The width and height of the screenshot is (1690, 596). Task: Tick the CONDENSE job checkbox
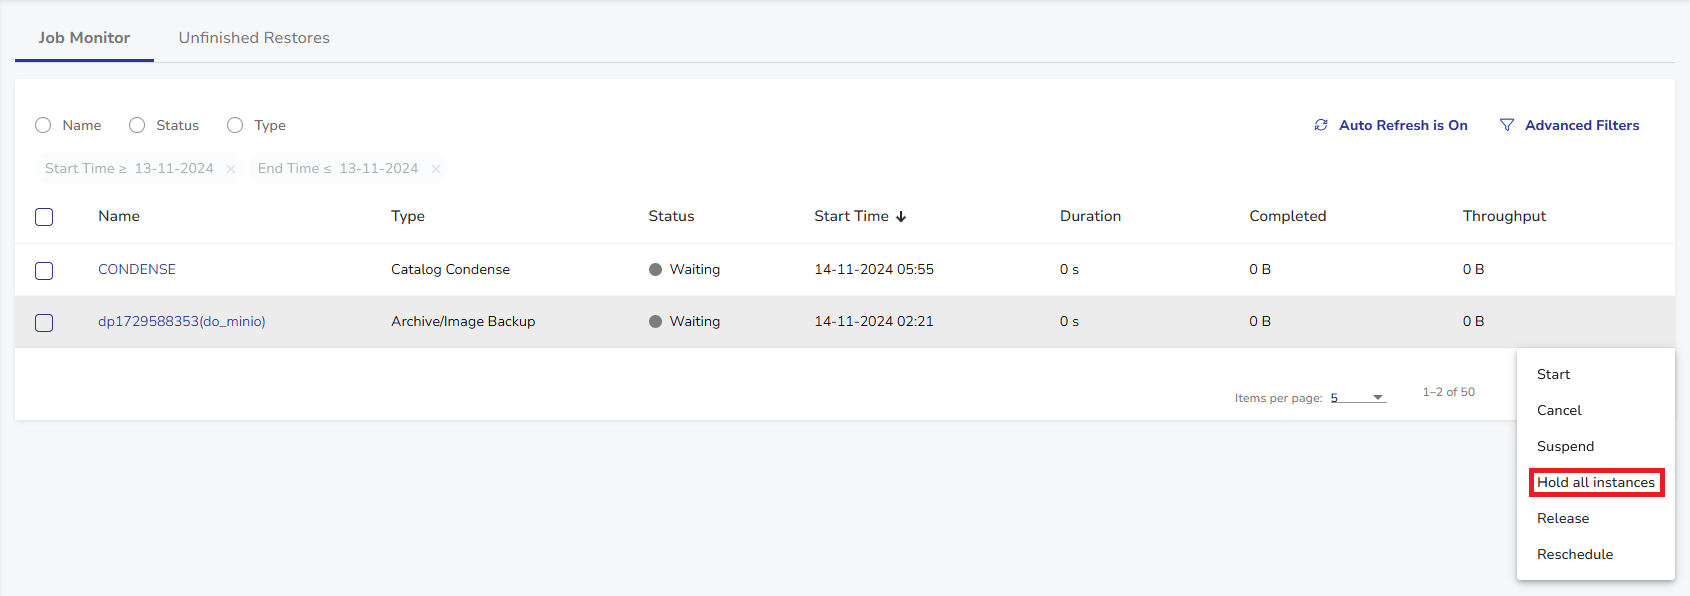pyautogui.click(x=44, y=271)
